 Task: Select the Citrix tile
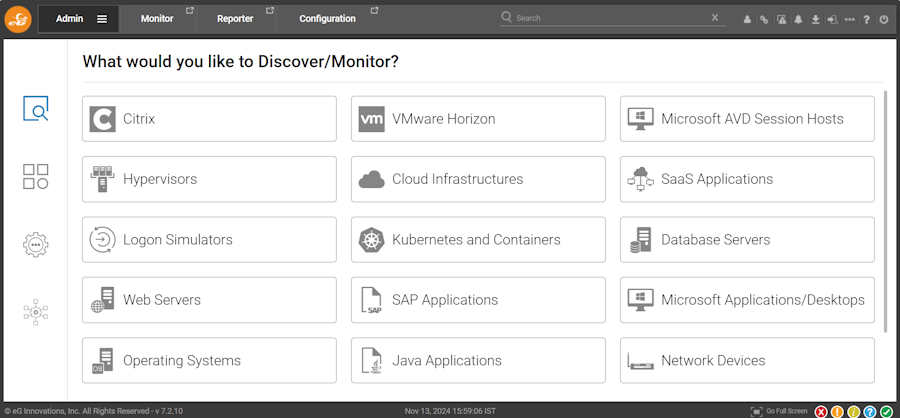tap(209, 119)
